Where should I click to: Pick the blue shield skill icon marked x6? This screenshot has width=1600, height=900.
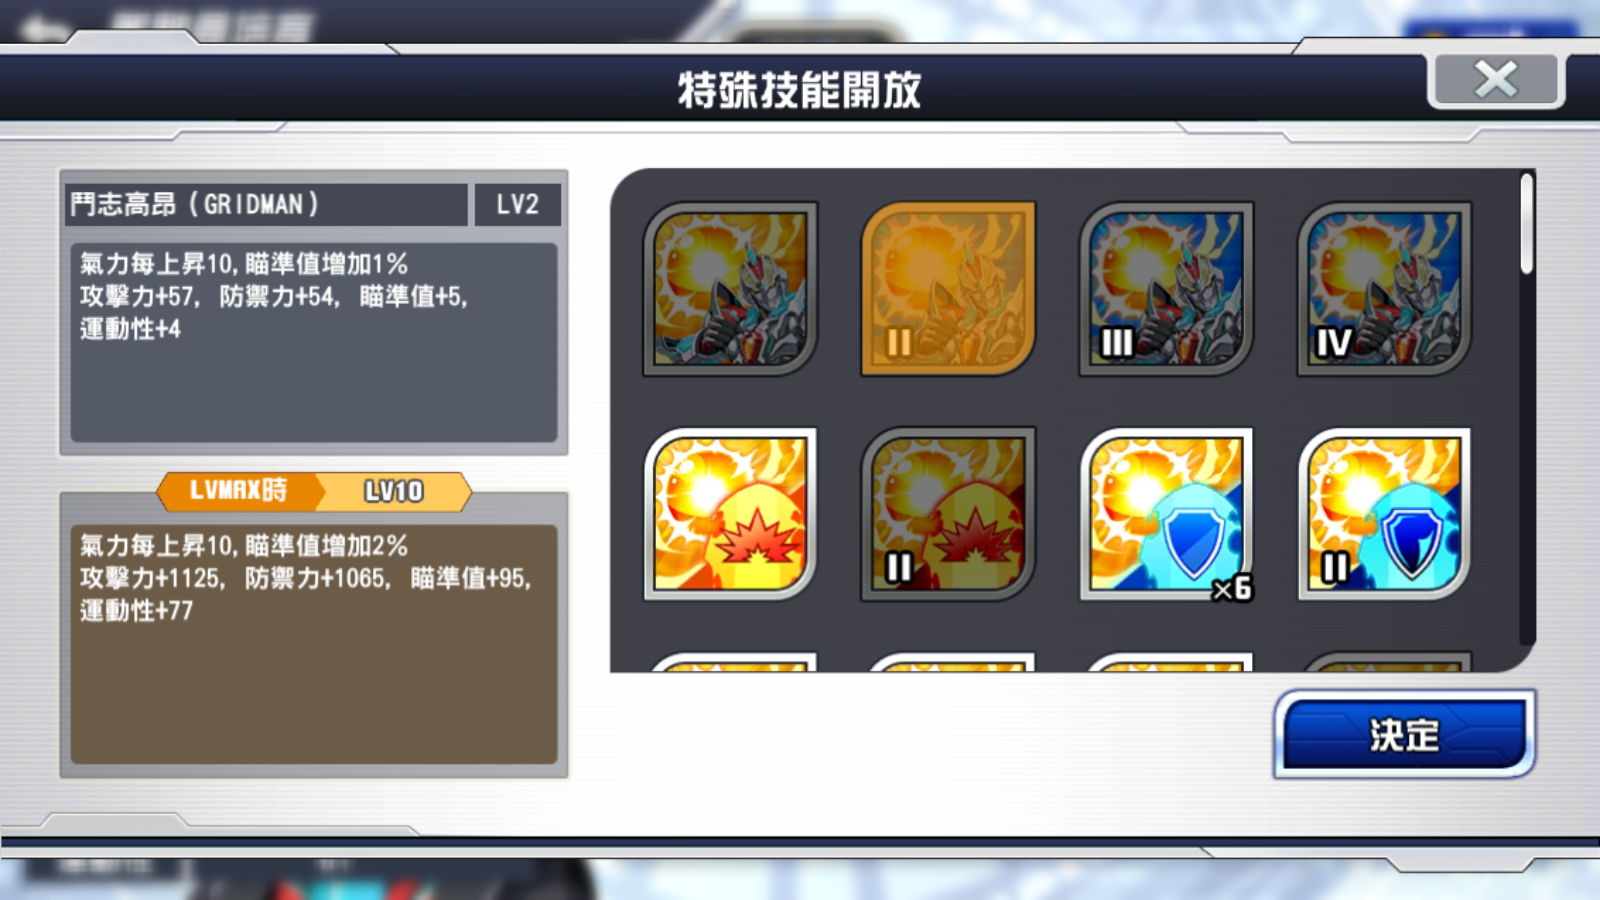[1166, 514]
